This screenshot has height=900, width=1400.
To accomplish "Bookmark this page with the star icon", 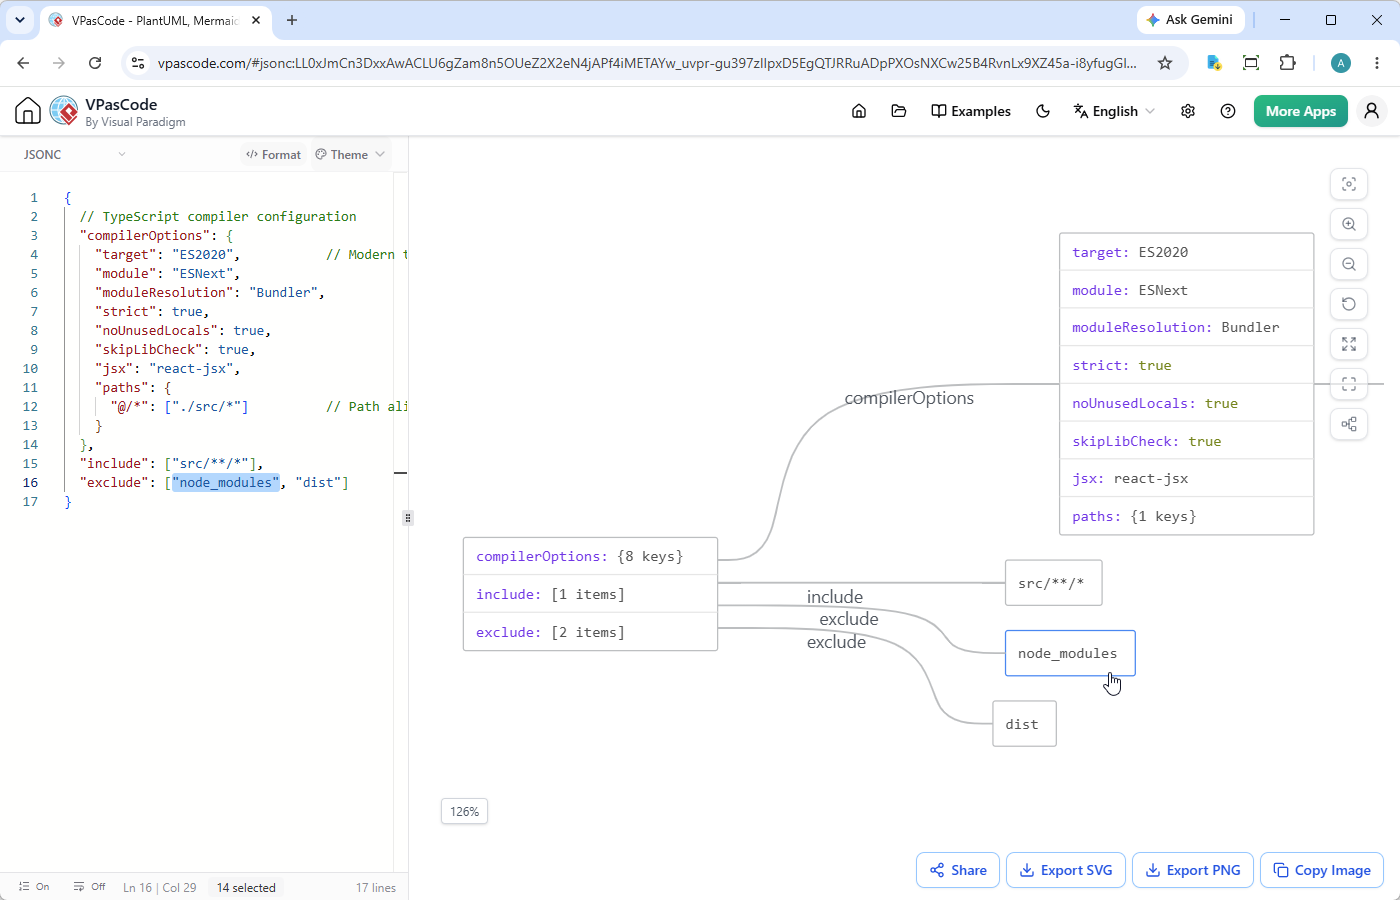I will 1165,63.
